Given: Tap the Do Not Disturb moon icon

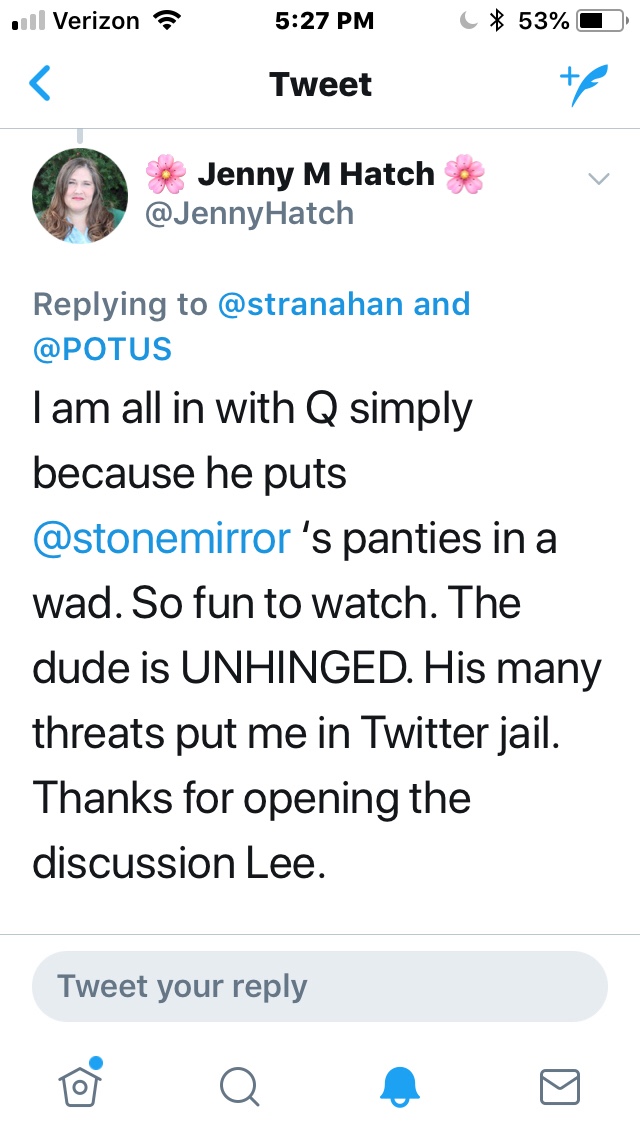Looking at the screenshot, I should pos(468,21).
